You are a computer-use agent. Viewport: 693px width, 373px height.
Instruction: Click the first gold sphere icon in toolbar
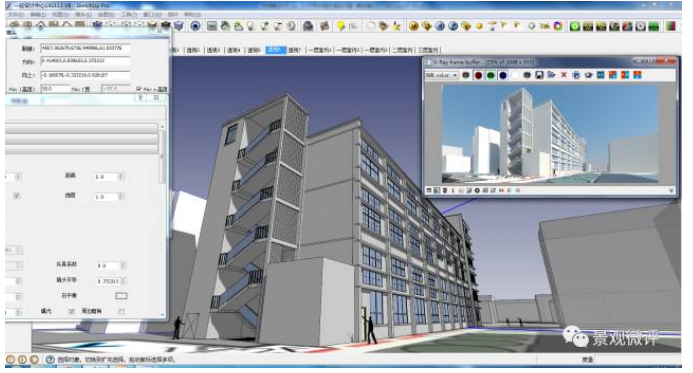(x=414, y=26)
